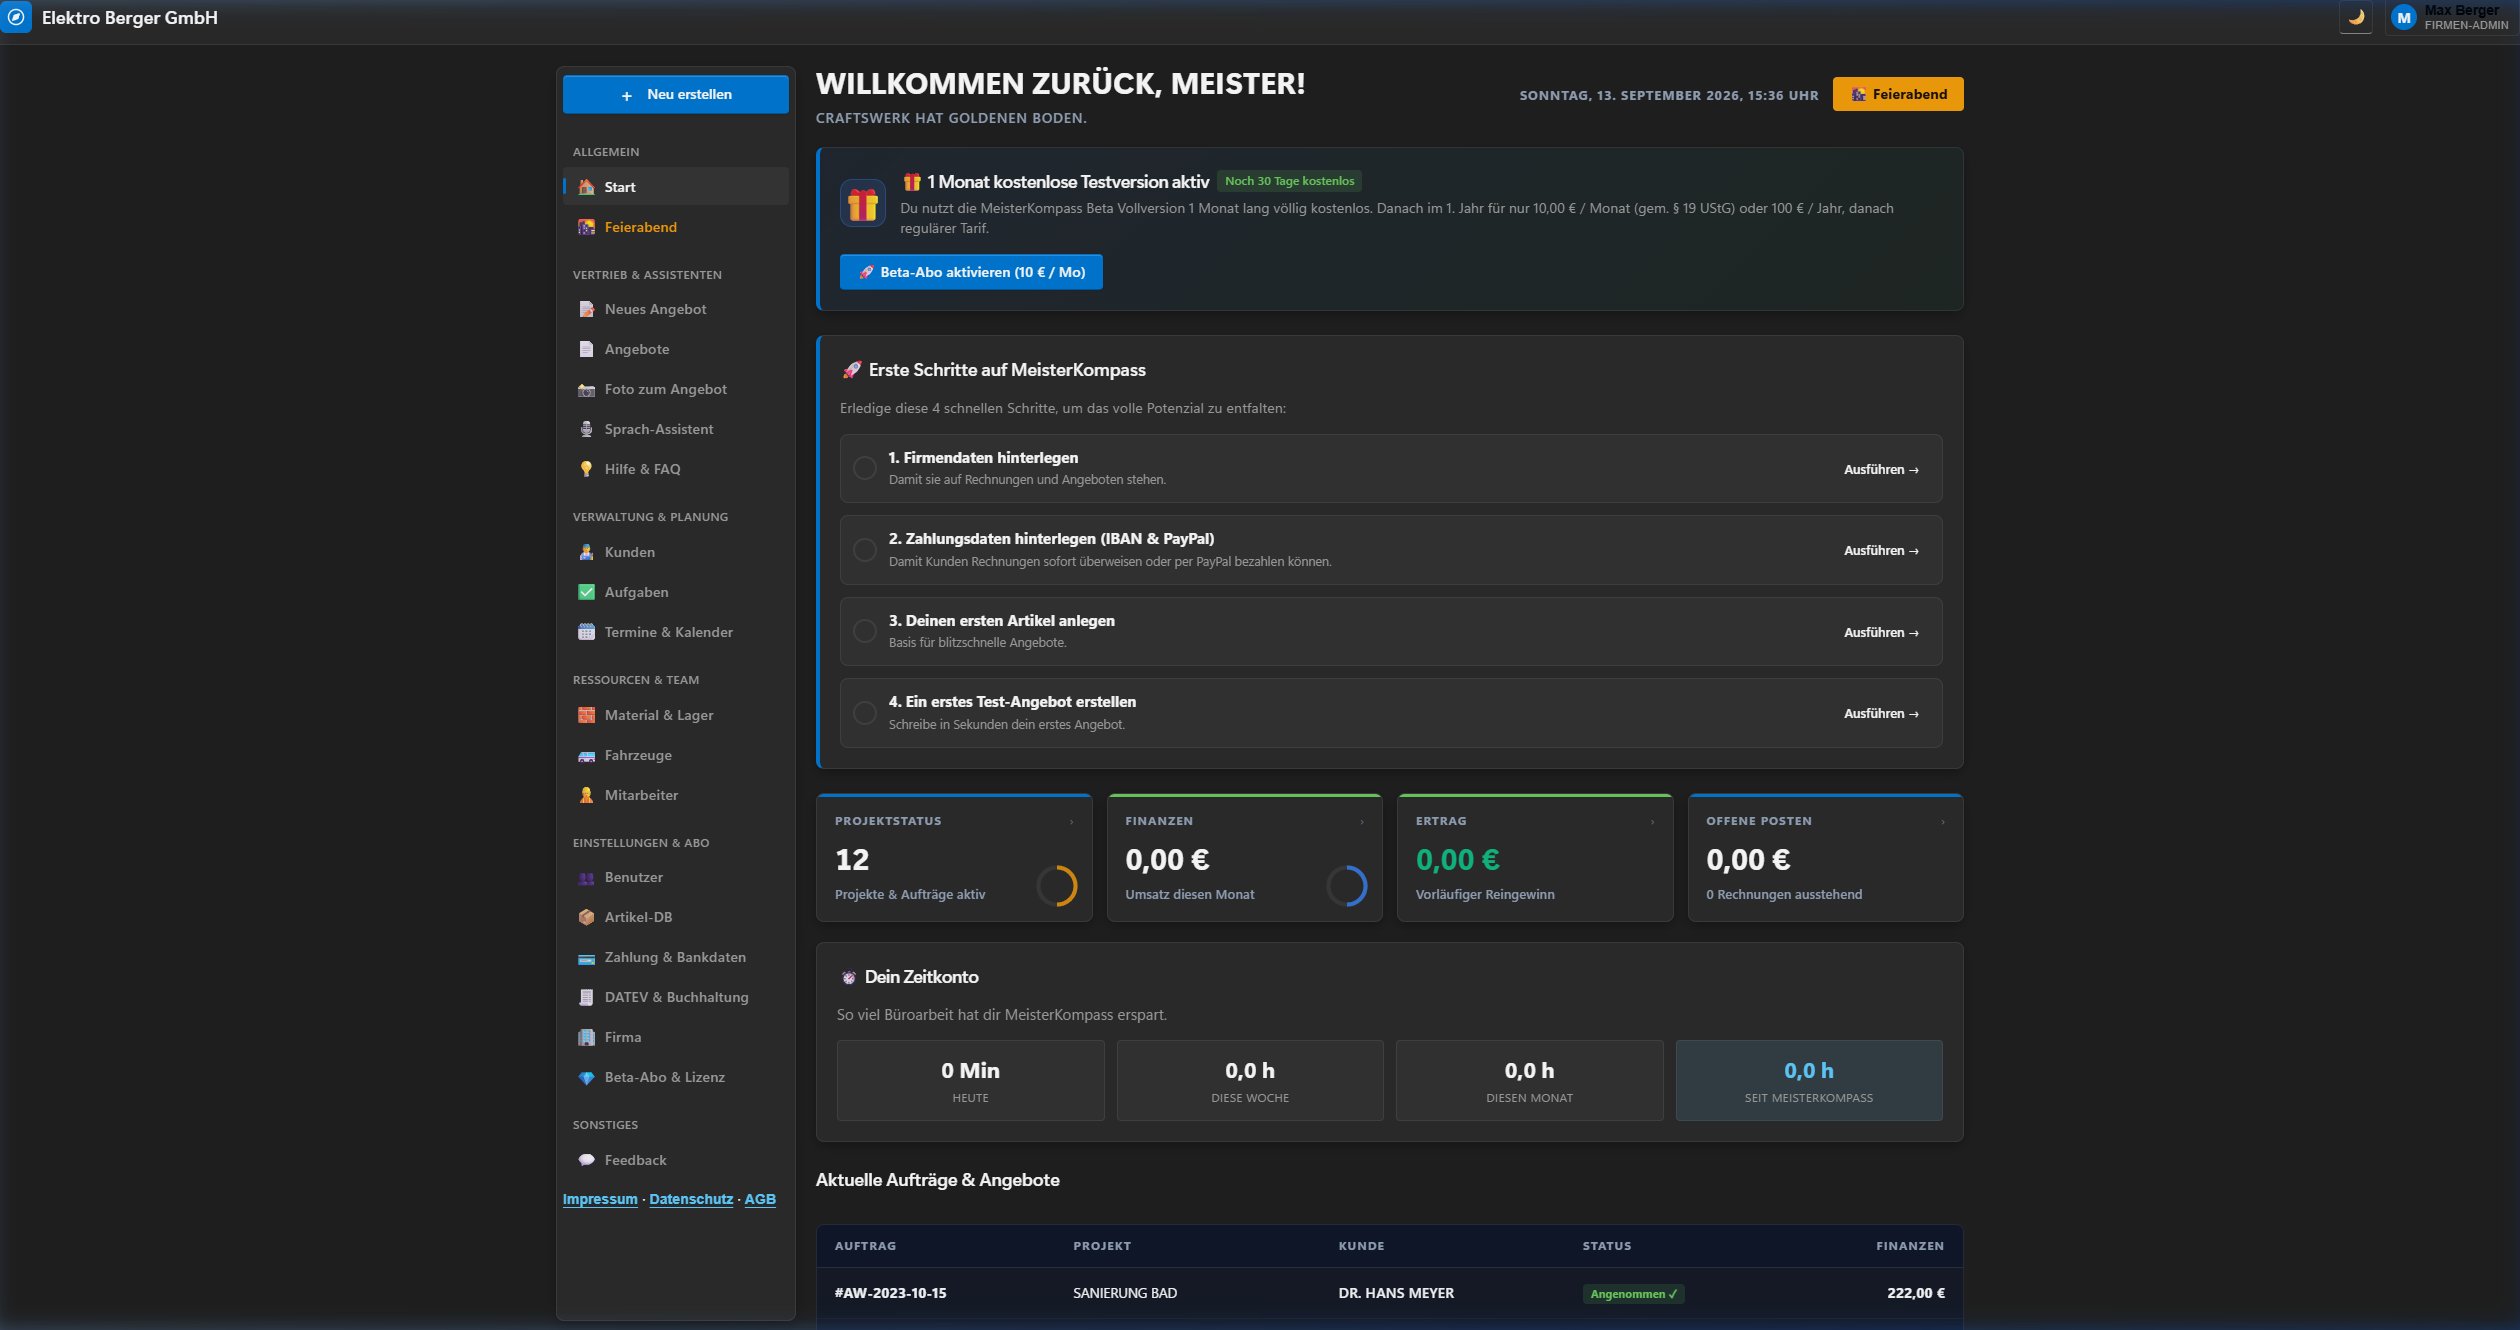Click order number #AW-2023-10-15

tap(890, 1293)
